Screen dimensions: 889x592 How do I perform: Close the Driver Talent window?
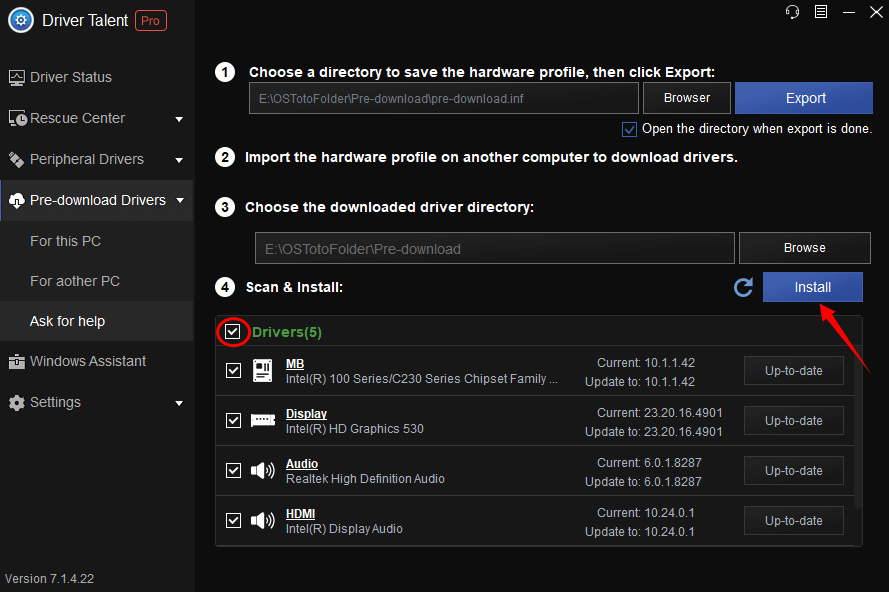coord(876,12)
